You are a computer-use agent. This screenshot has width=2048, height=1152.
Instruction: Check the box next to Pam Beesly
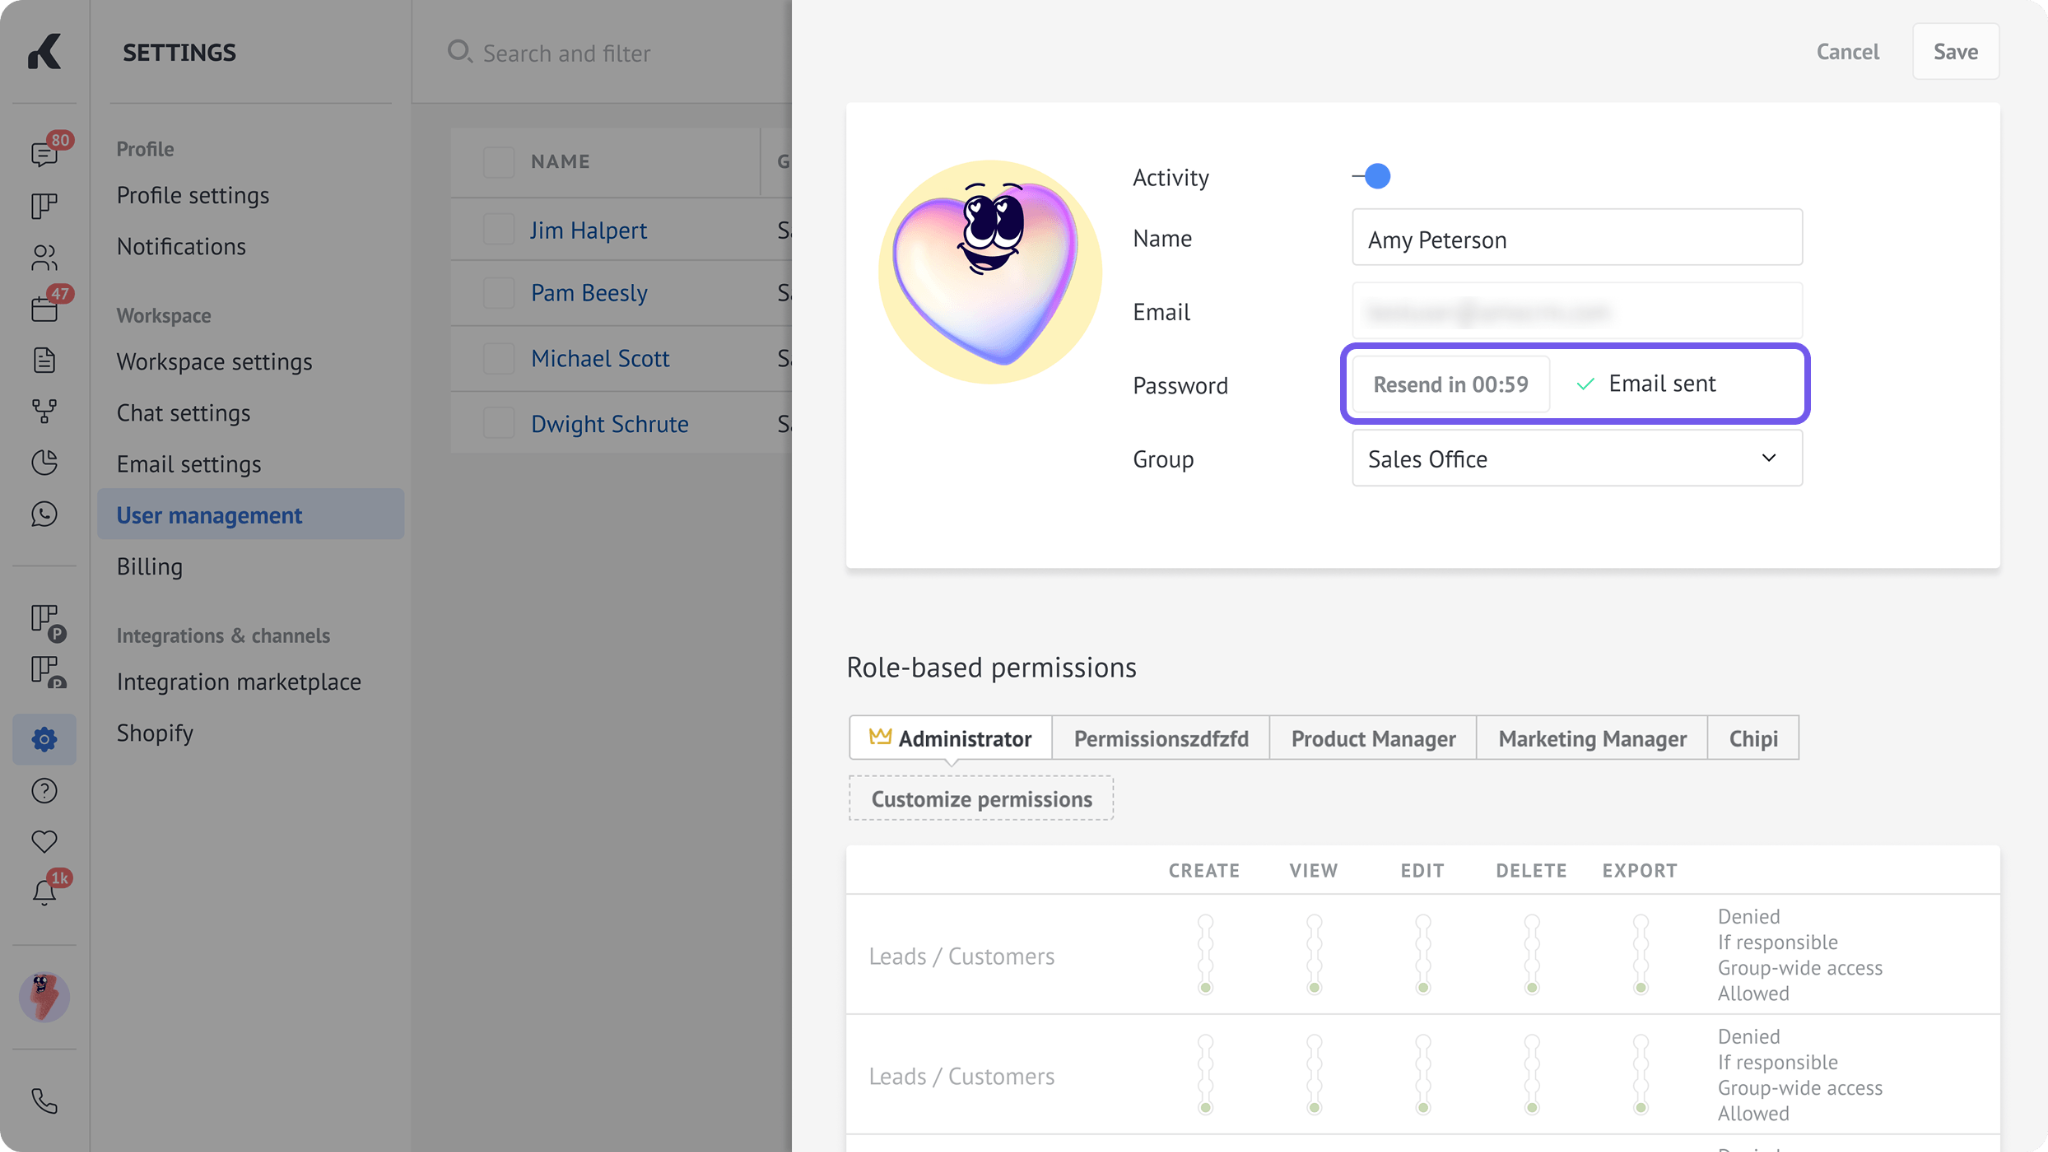click(x=498, y=293)
